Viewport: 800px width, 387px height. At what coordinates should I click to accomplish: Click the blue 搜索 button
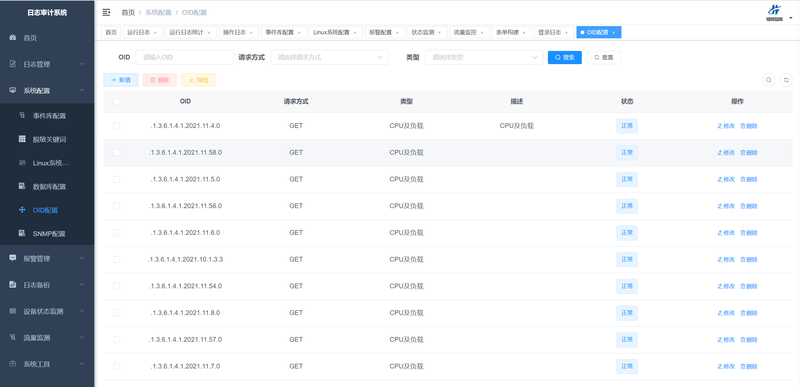coord(565,58)
